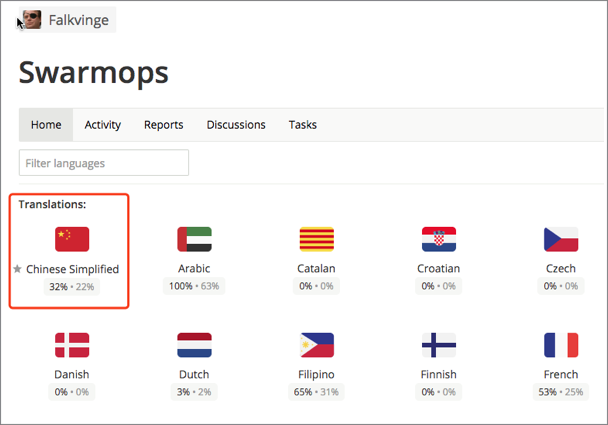Click the French flag icon

coord(561,345)
